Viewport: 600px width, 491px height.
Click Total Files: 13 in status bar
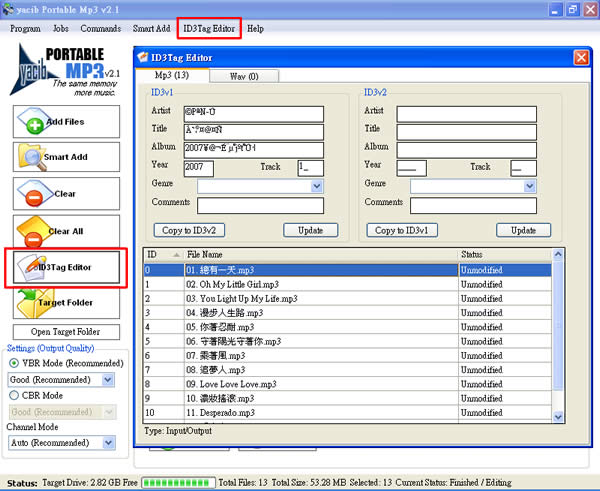(243, 483)
